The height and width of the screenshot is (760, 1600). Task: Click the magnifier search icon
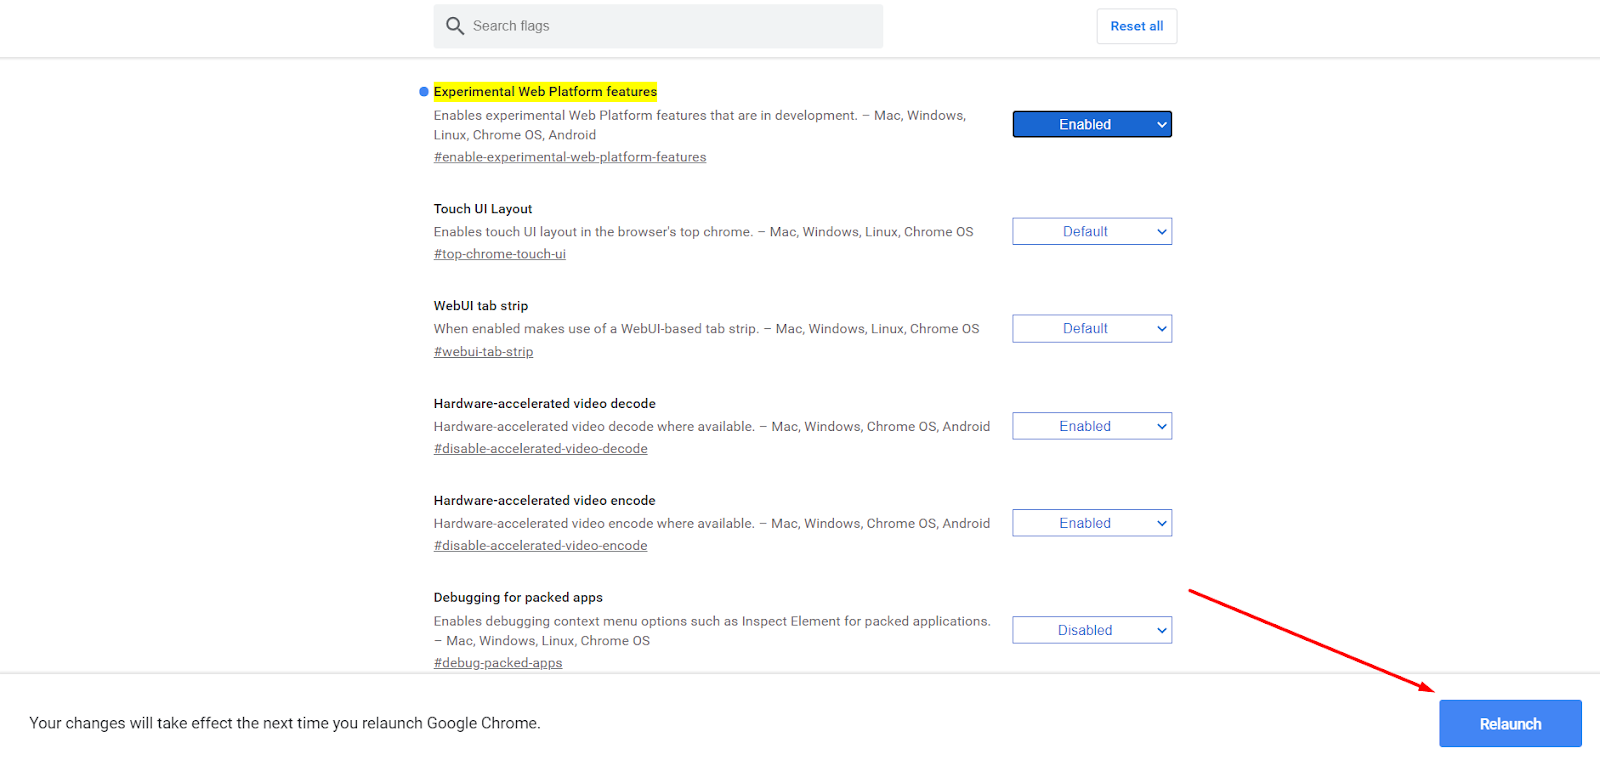coord(455,26)
